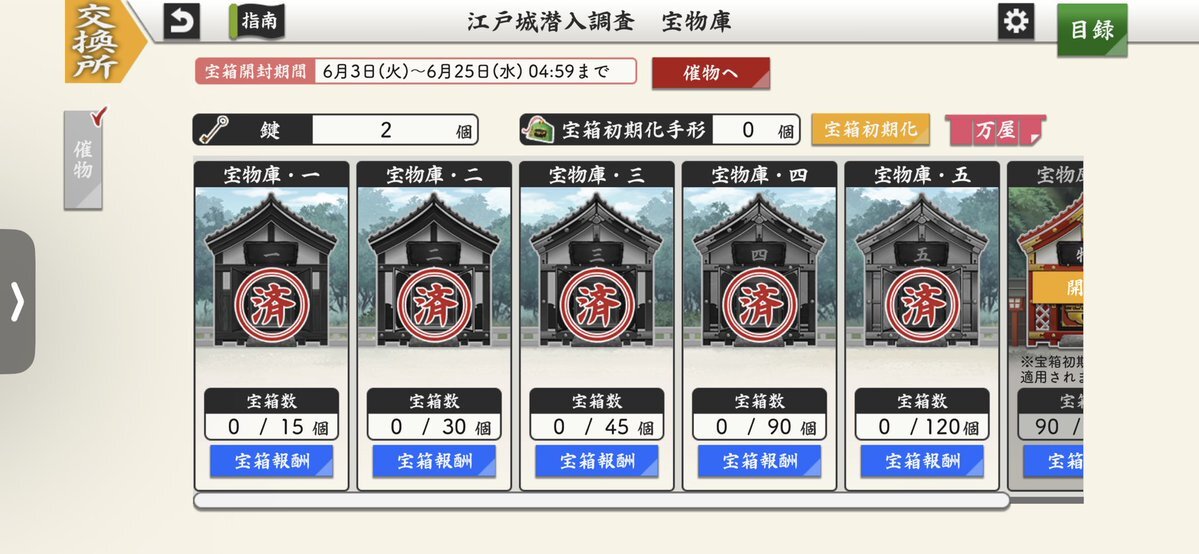View 宝箱報酬 for 宝物庫・二
The width and height of the screenshot is (1199, 554).
tap(434, 461)
